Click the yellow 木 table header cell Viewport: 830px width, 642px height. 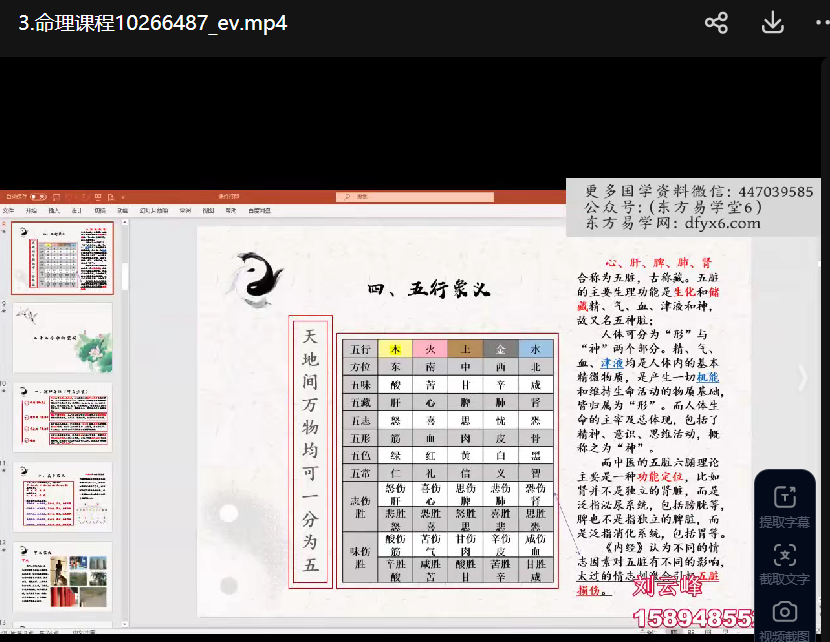[395, 349]
